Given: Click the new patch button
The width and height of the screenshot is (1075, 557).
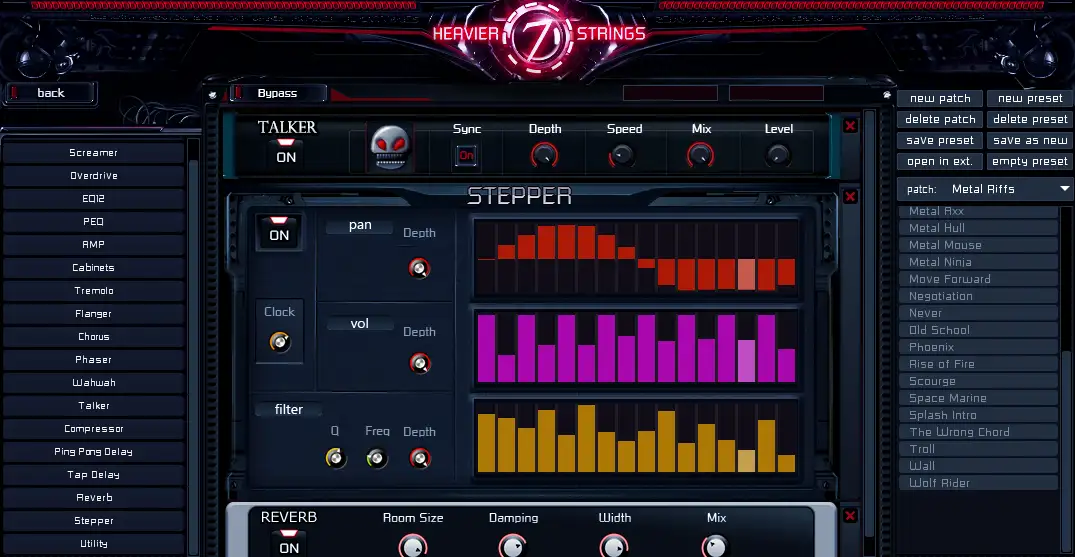Looking at the screenshot, I should click(940, 98).
